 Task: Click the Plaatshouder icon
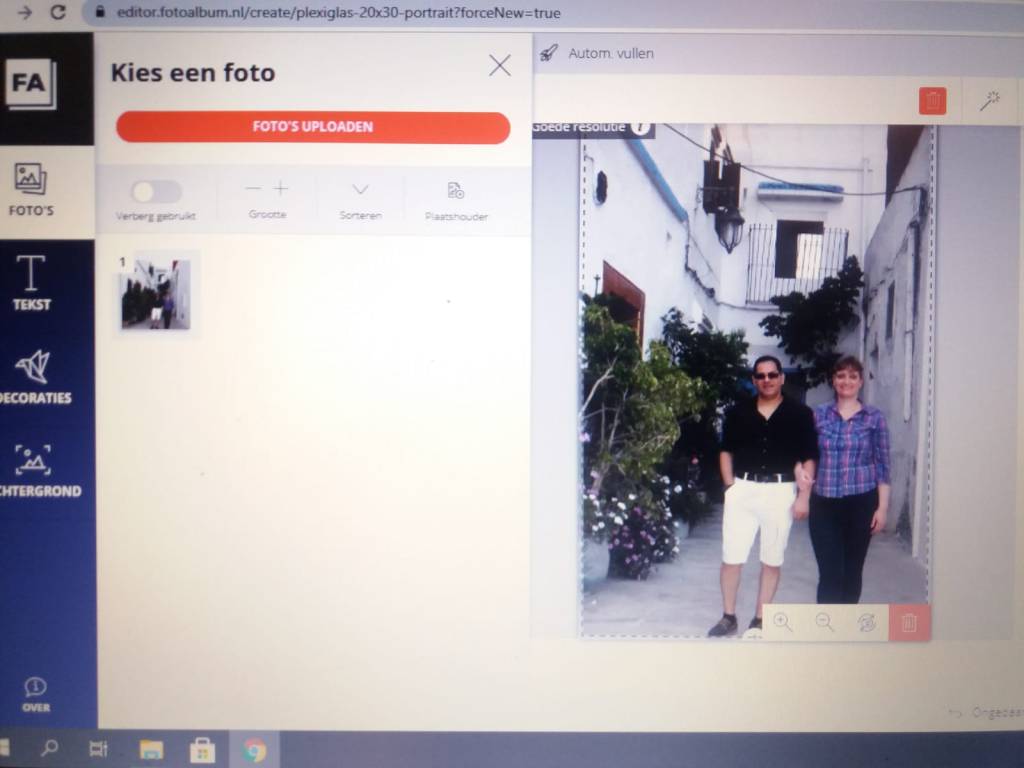click(x=456, y=191)
